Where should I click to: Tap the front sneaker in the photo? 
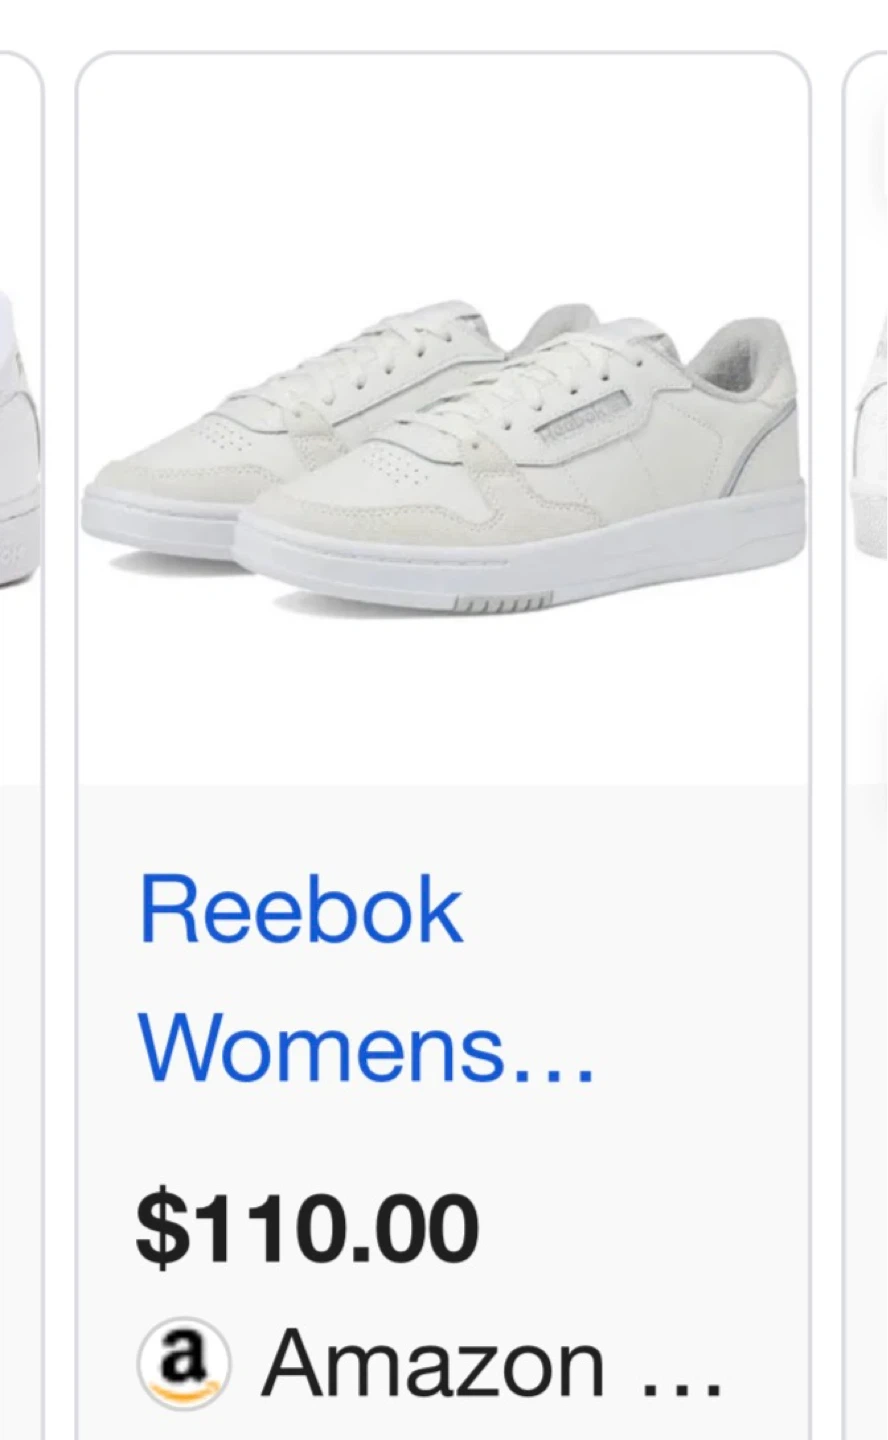tap(520, 470)
